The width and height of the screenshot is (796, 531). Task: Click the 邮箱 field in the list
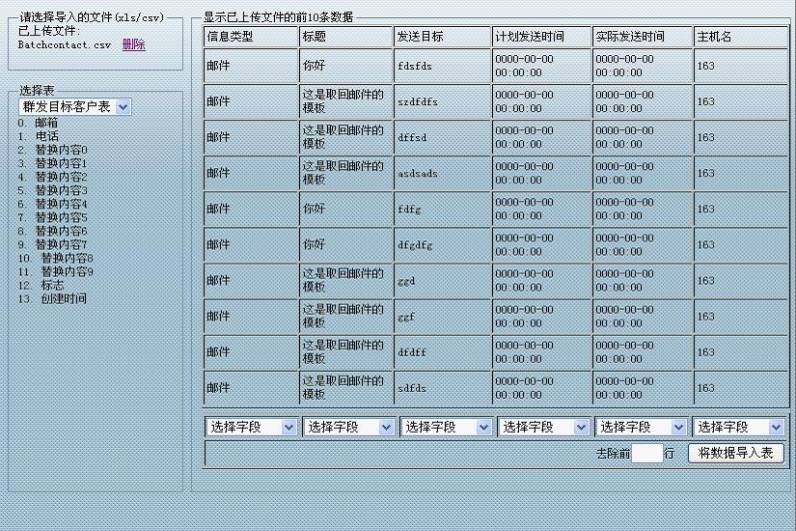coord(46,122)
